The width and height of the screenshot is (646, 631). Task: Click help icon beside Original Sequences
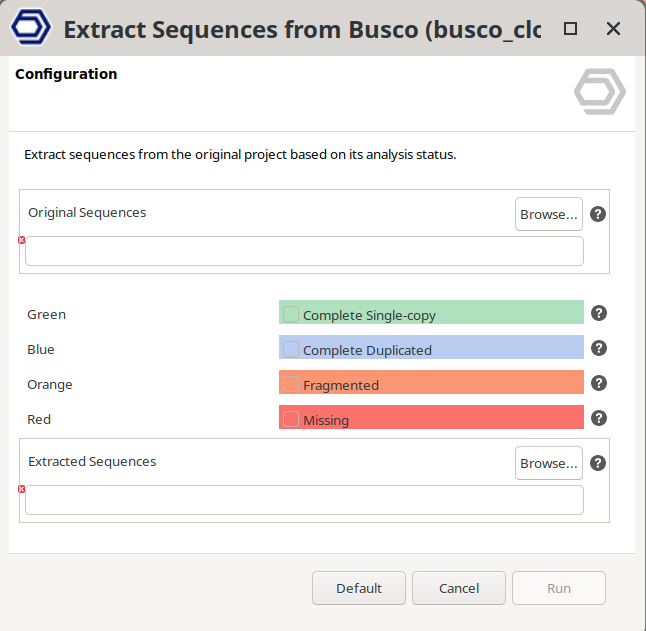(598, 214)
